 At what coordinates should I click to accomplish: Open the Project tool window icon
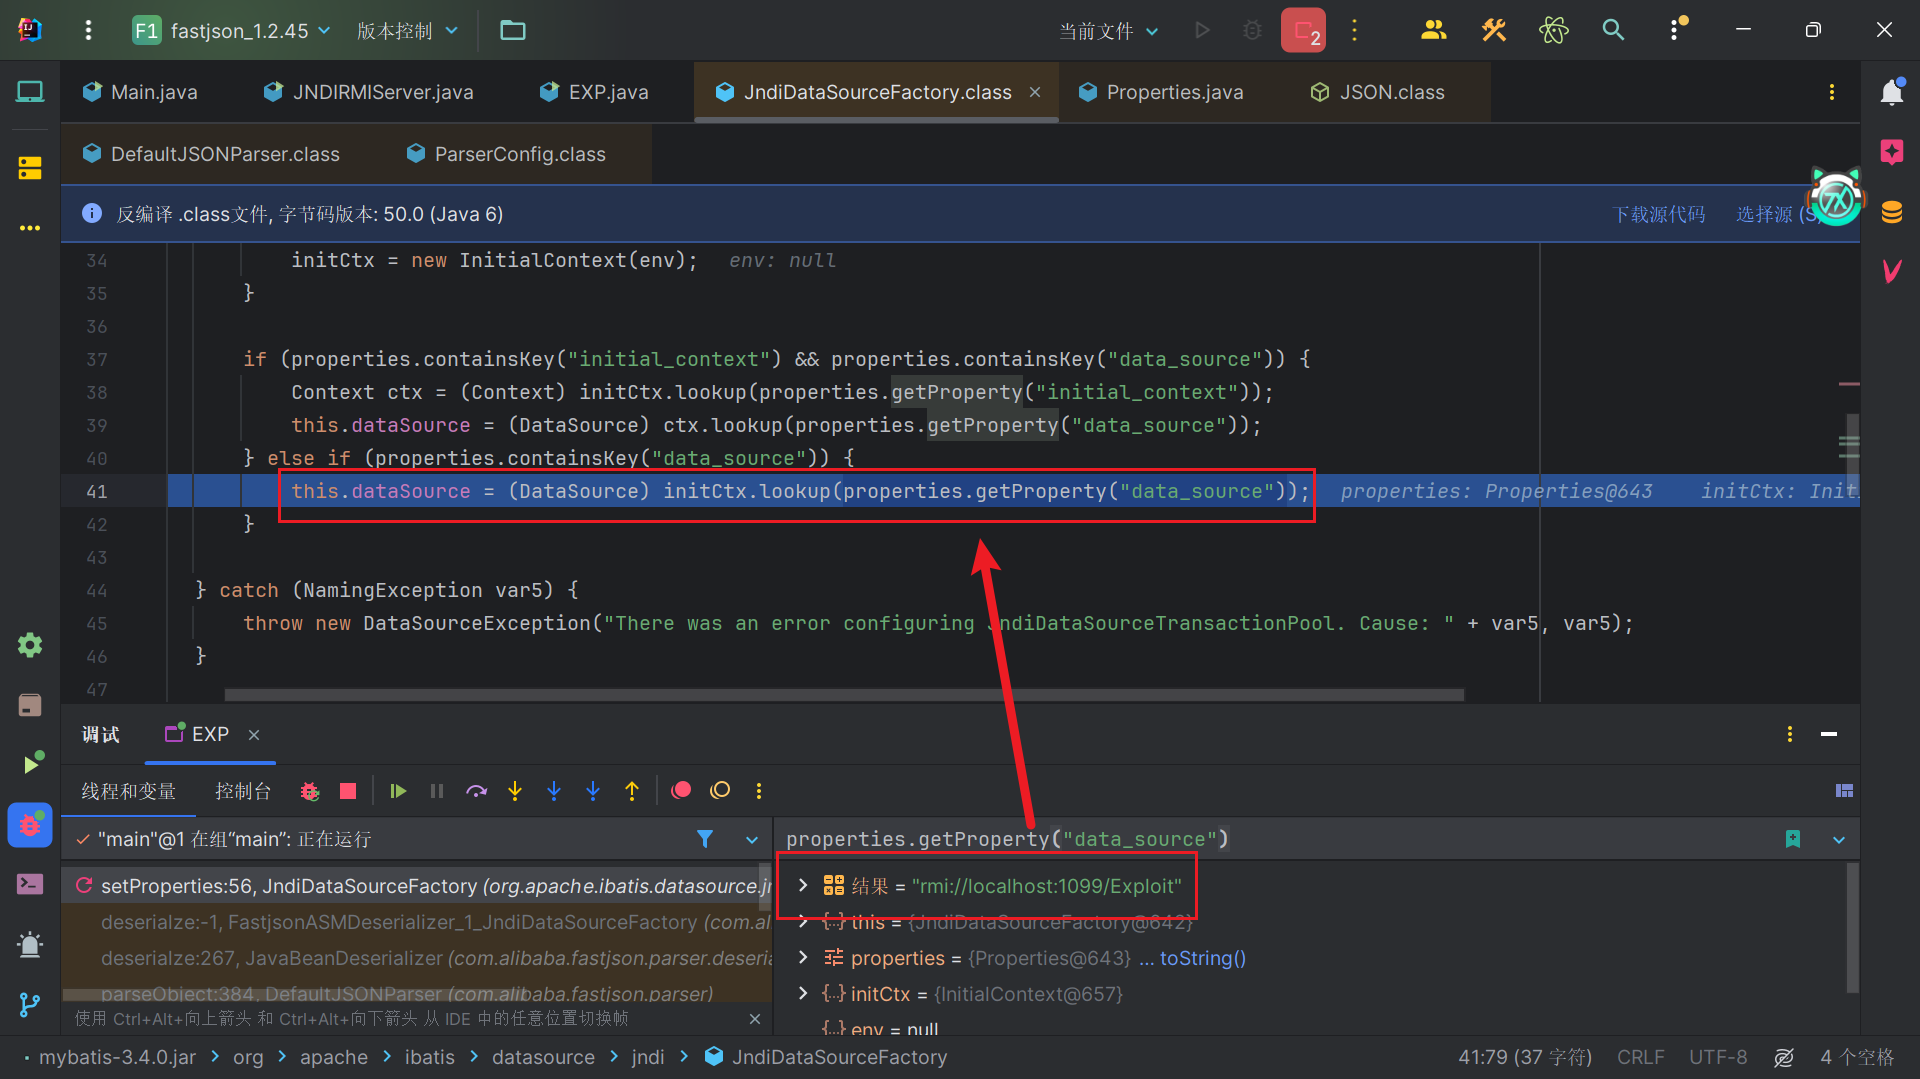point(30,92)
